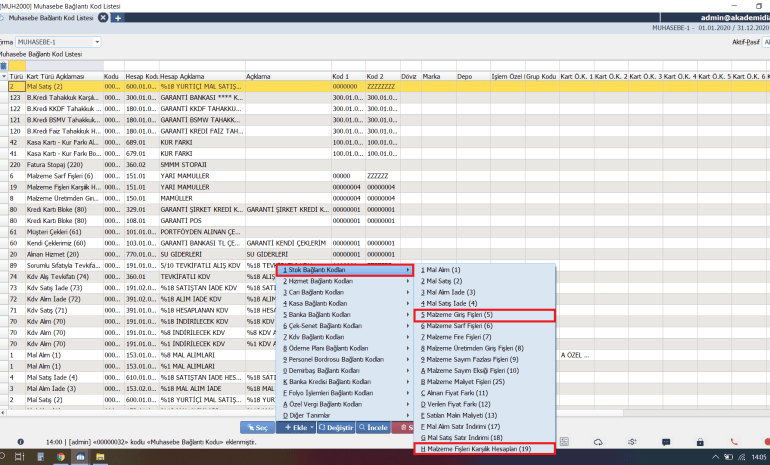
Task: Select Malzeme Giriş Fişleri (5)
Action: click(x=485, y=315)
